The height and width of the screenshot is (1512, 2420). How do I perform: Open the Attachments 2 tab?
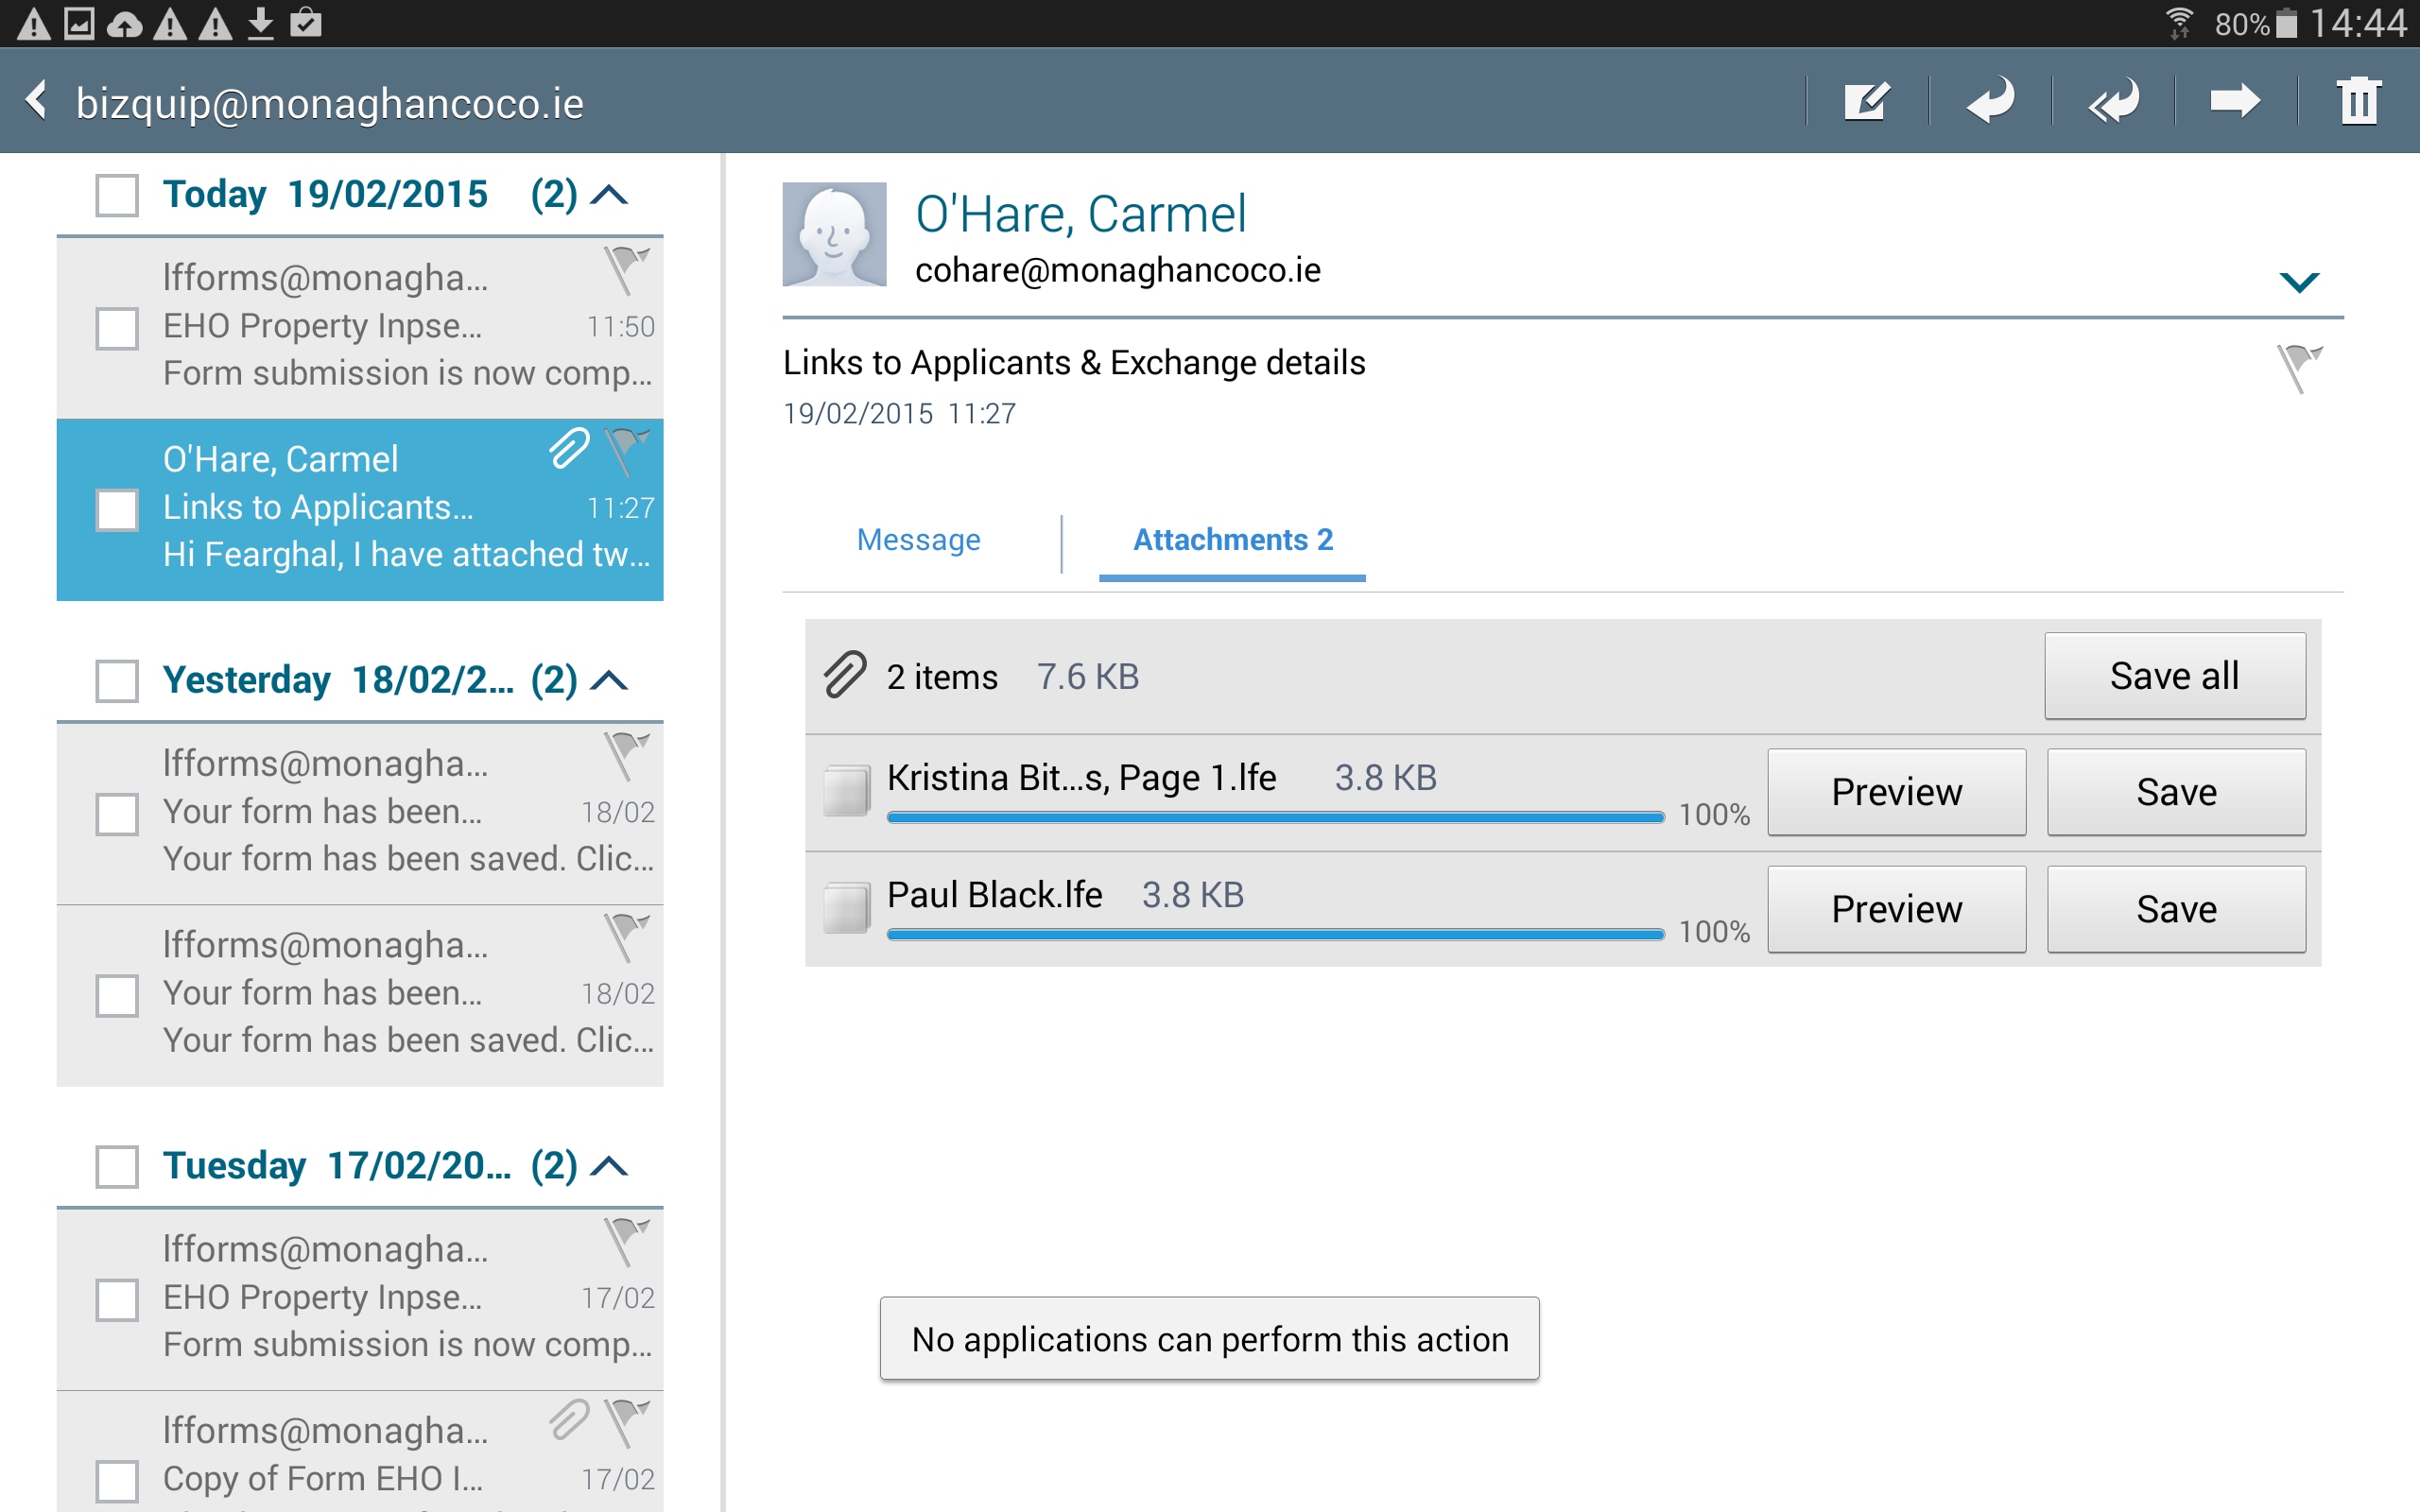coord(1232,540)
